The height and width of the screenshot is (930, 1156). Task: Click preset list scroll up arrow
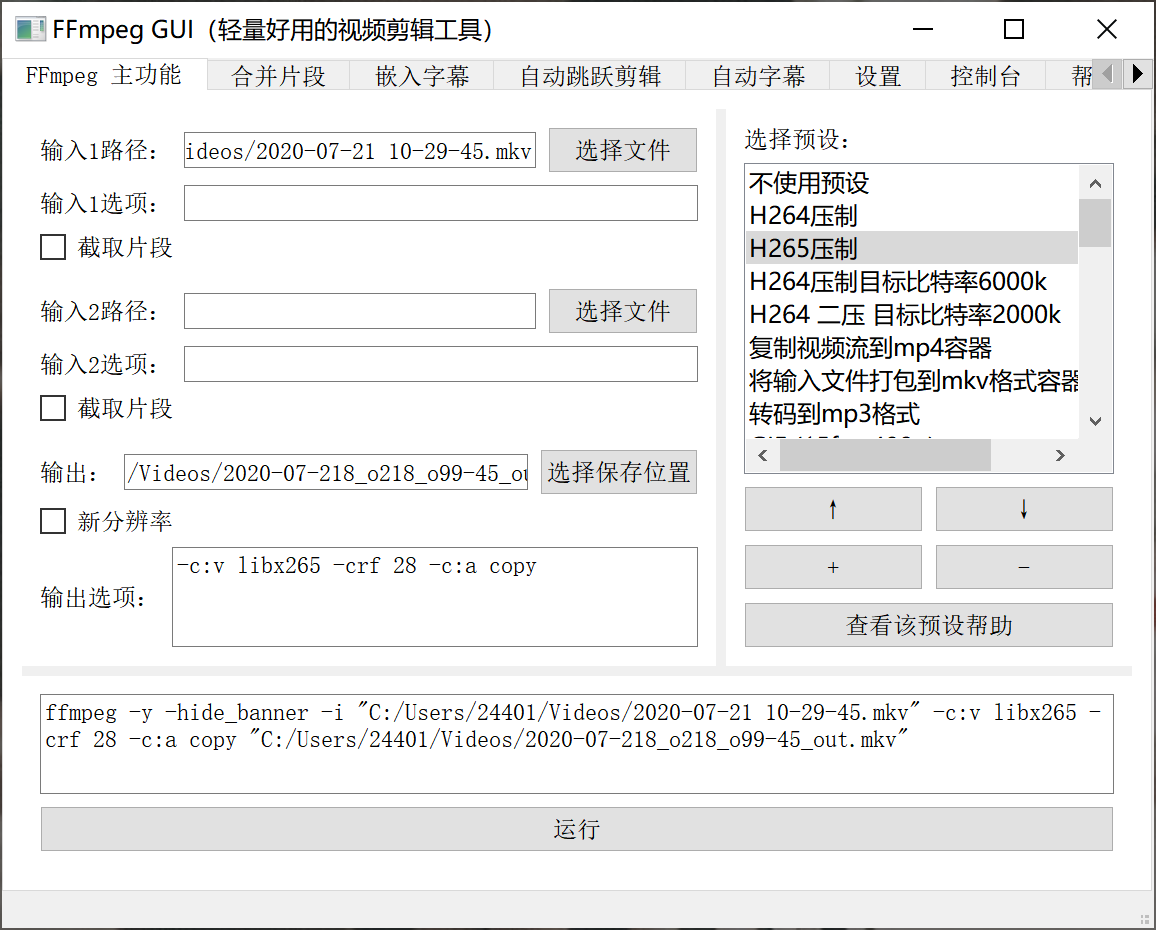1096,184
